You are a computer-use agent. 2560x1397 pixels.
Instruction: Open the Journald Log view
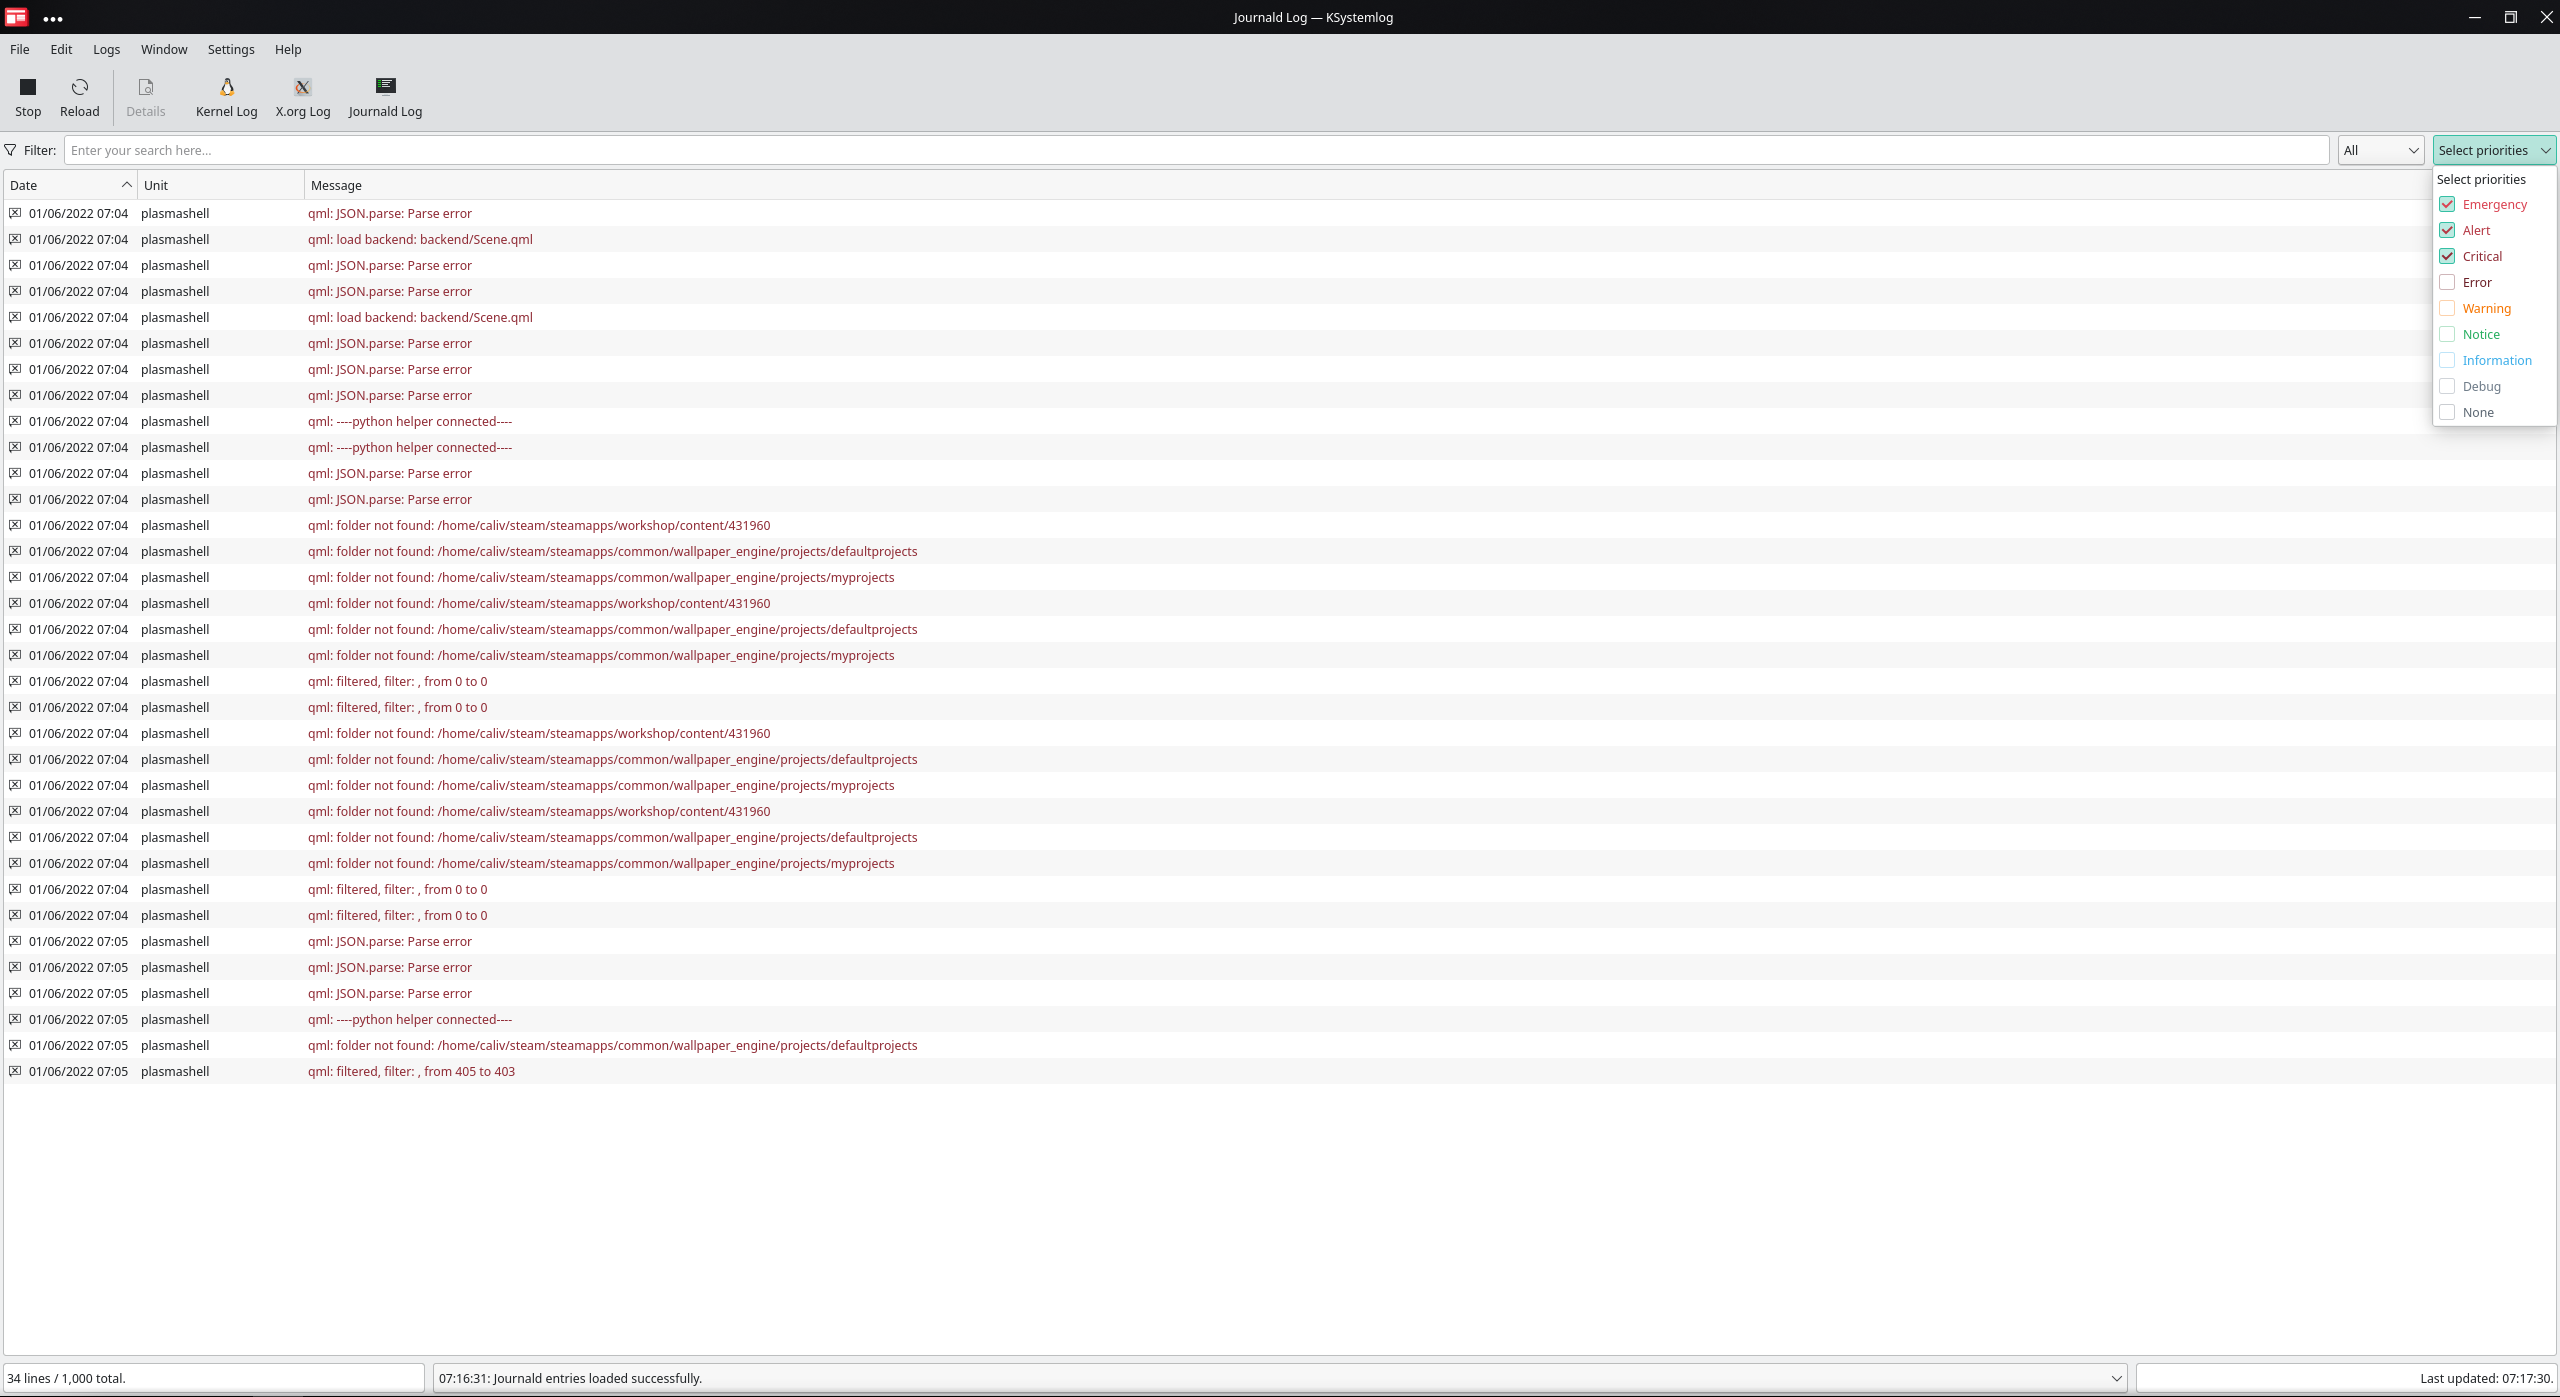pos(384,96)
